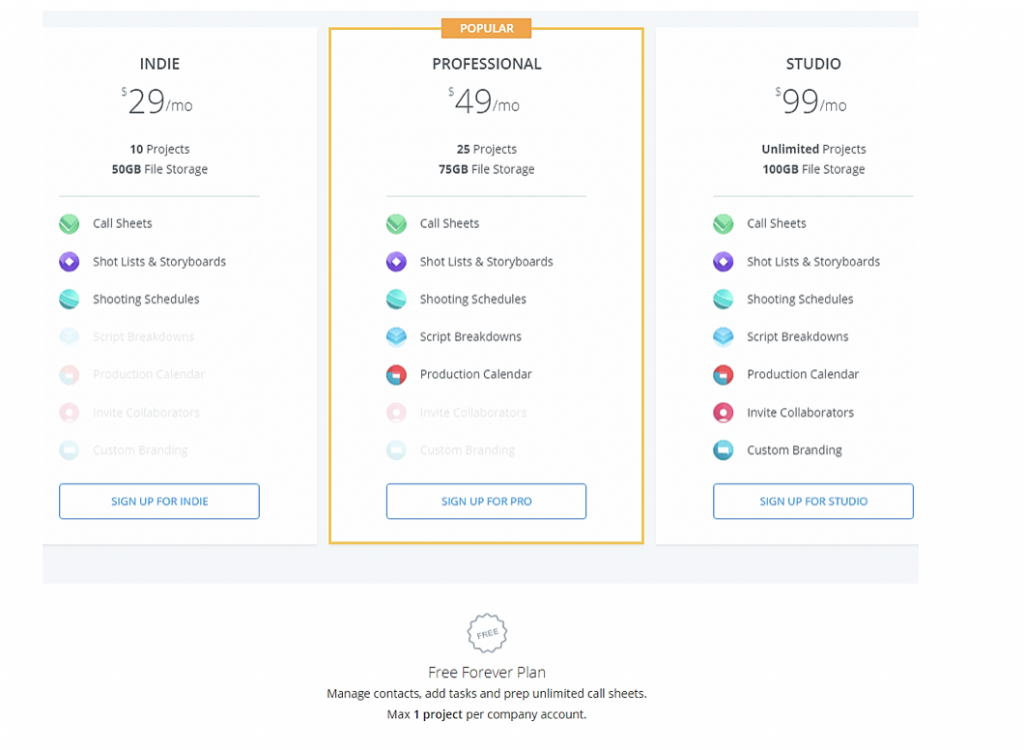
Task: Click Shot Lists & Storyboards icon in Indie plan
Action: [x=69, y=262]
